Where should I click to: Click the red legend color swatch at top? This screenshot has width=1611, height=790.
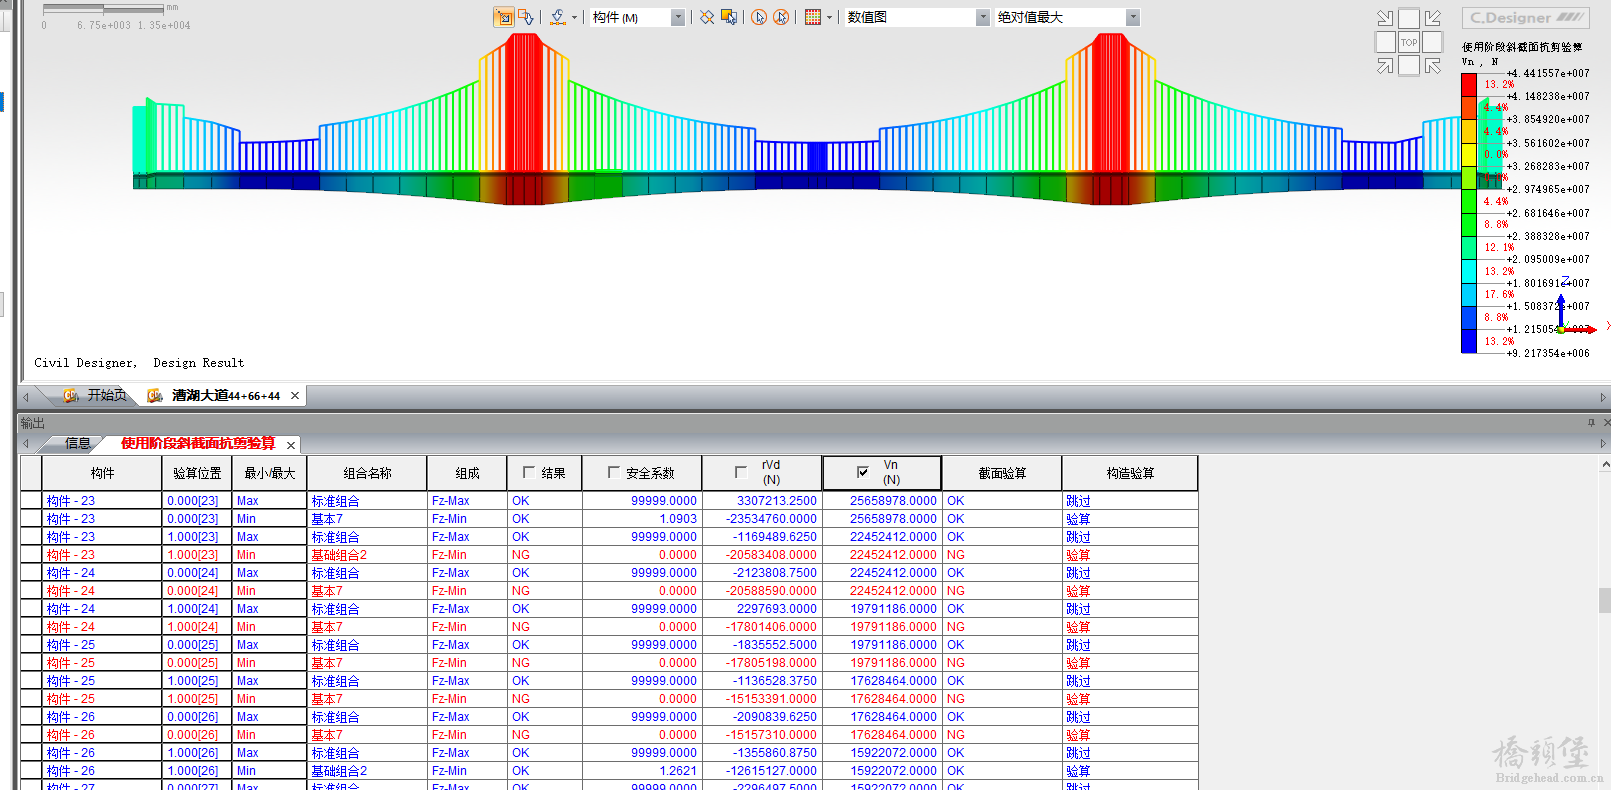(1468, 85)
